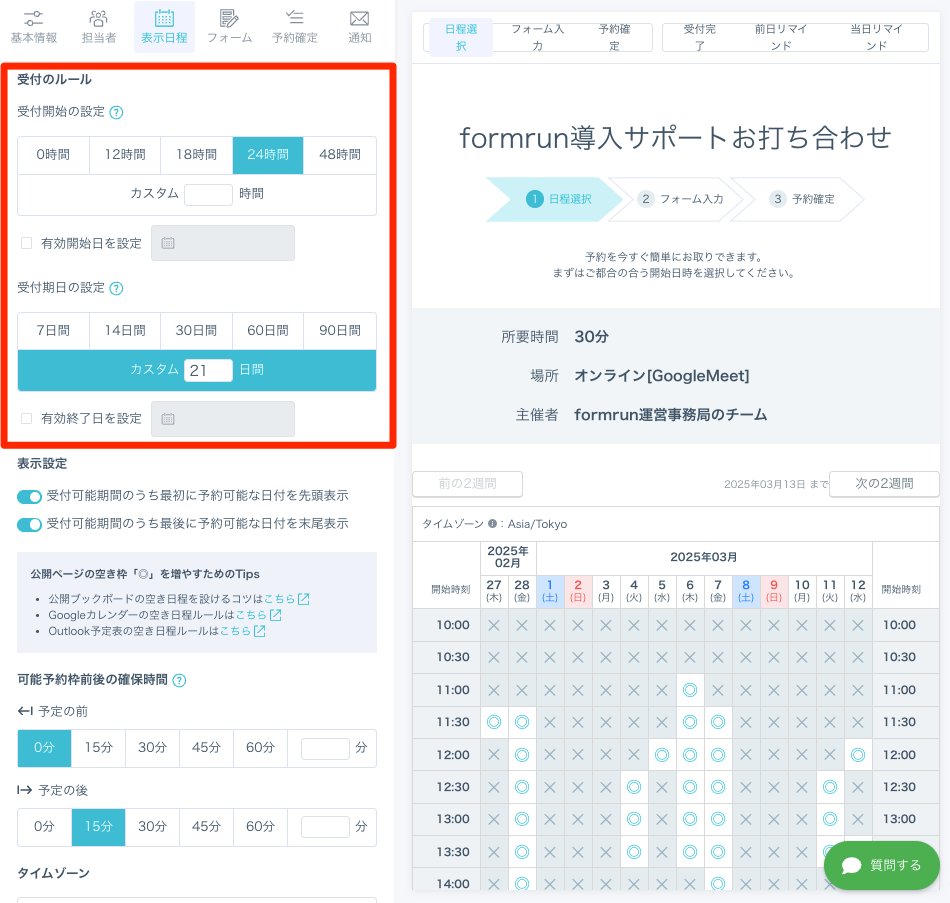
Task: Select 日程選択 preview tab
Action: pos(461,37)
